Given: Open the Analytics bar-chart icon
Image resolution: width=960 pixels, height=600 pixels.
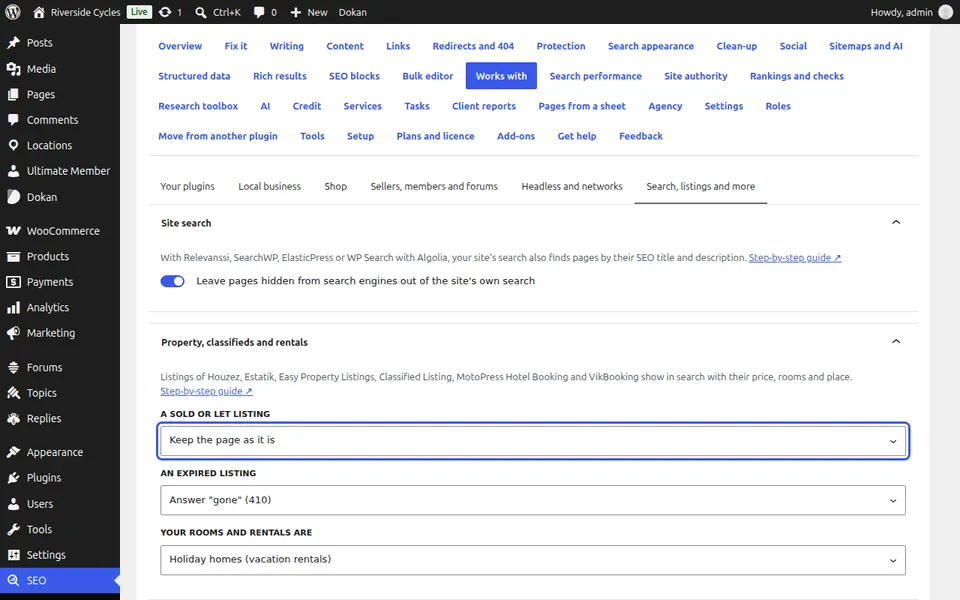Looking at the screenshot, I should point(13,307).
